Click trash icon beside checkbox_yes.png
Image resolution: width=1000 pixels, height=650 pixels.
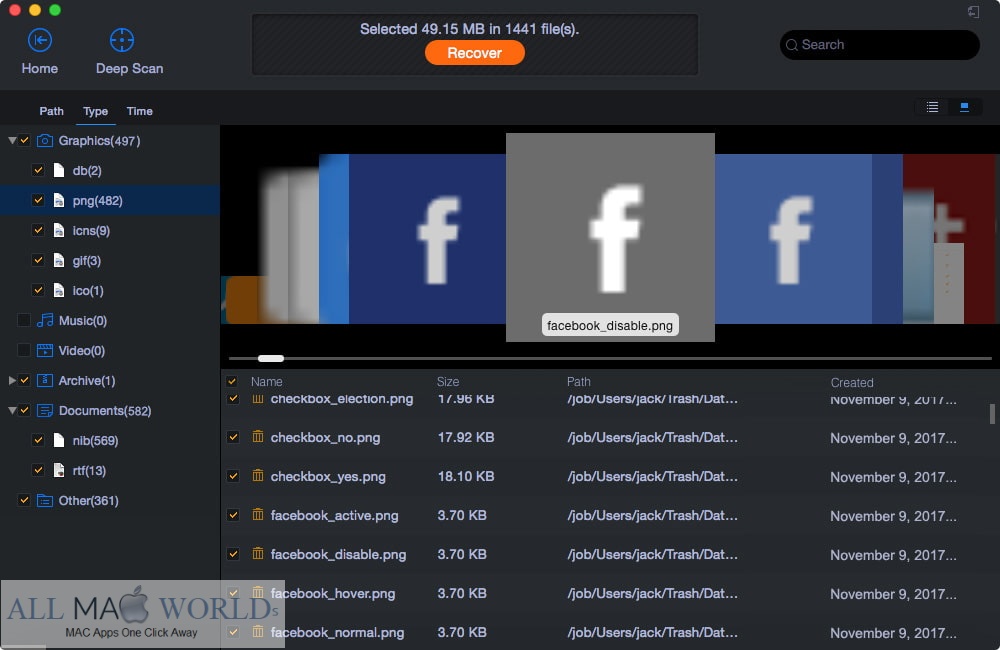pos(258,476)
